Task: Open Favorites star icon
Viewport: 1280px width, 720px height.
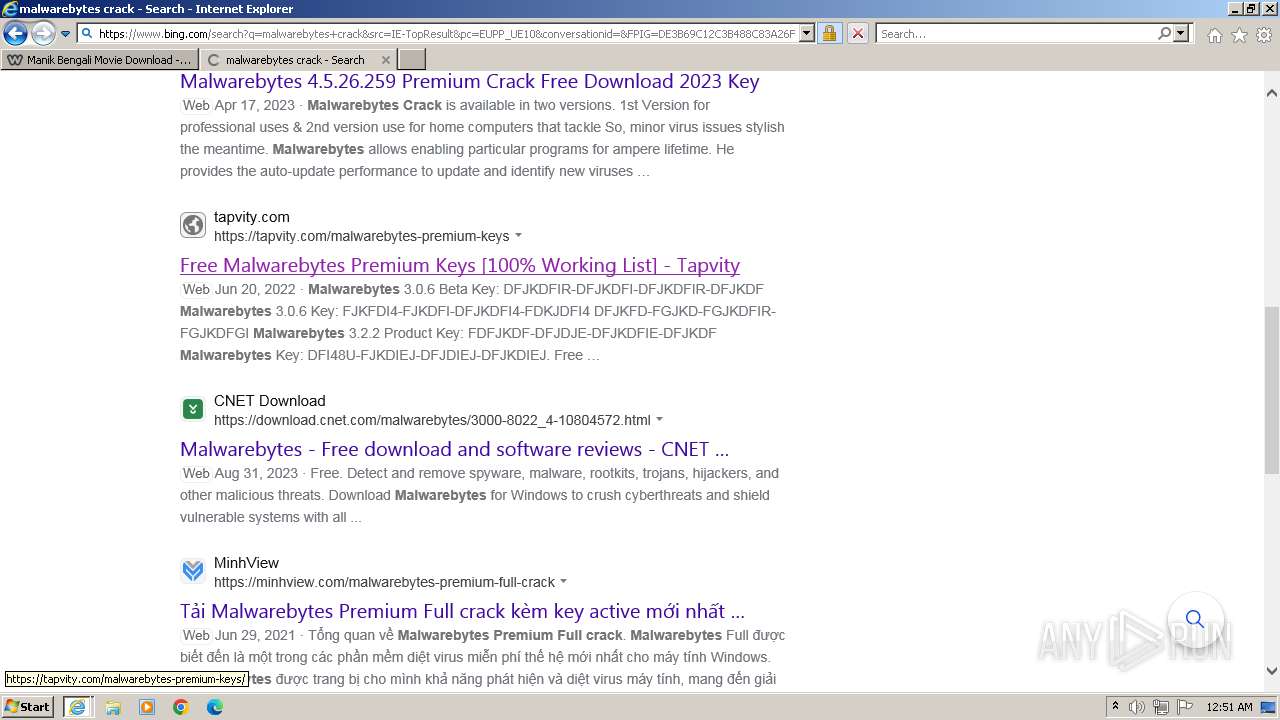Action: coord(1239,35)
